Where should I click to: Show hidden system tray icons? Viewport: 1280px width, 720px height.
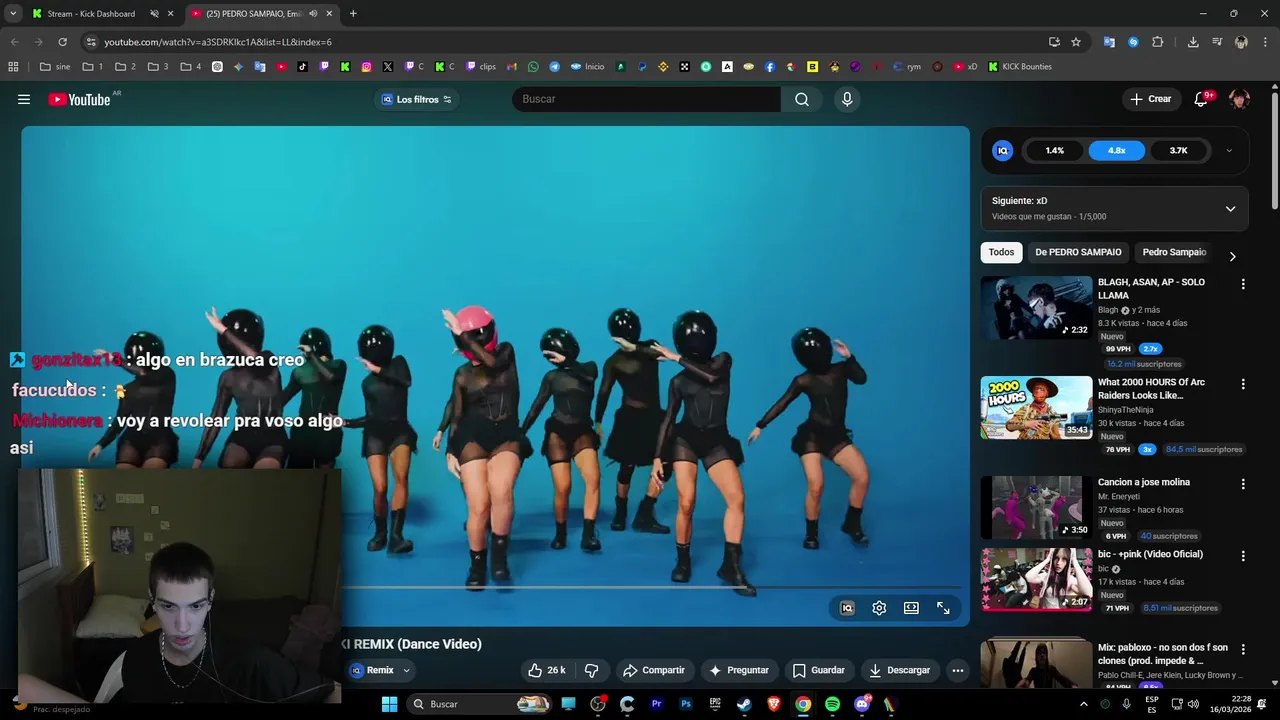[x=1083, y=704]
